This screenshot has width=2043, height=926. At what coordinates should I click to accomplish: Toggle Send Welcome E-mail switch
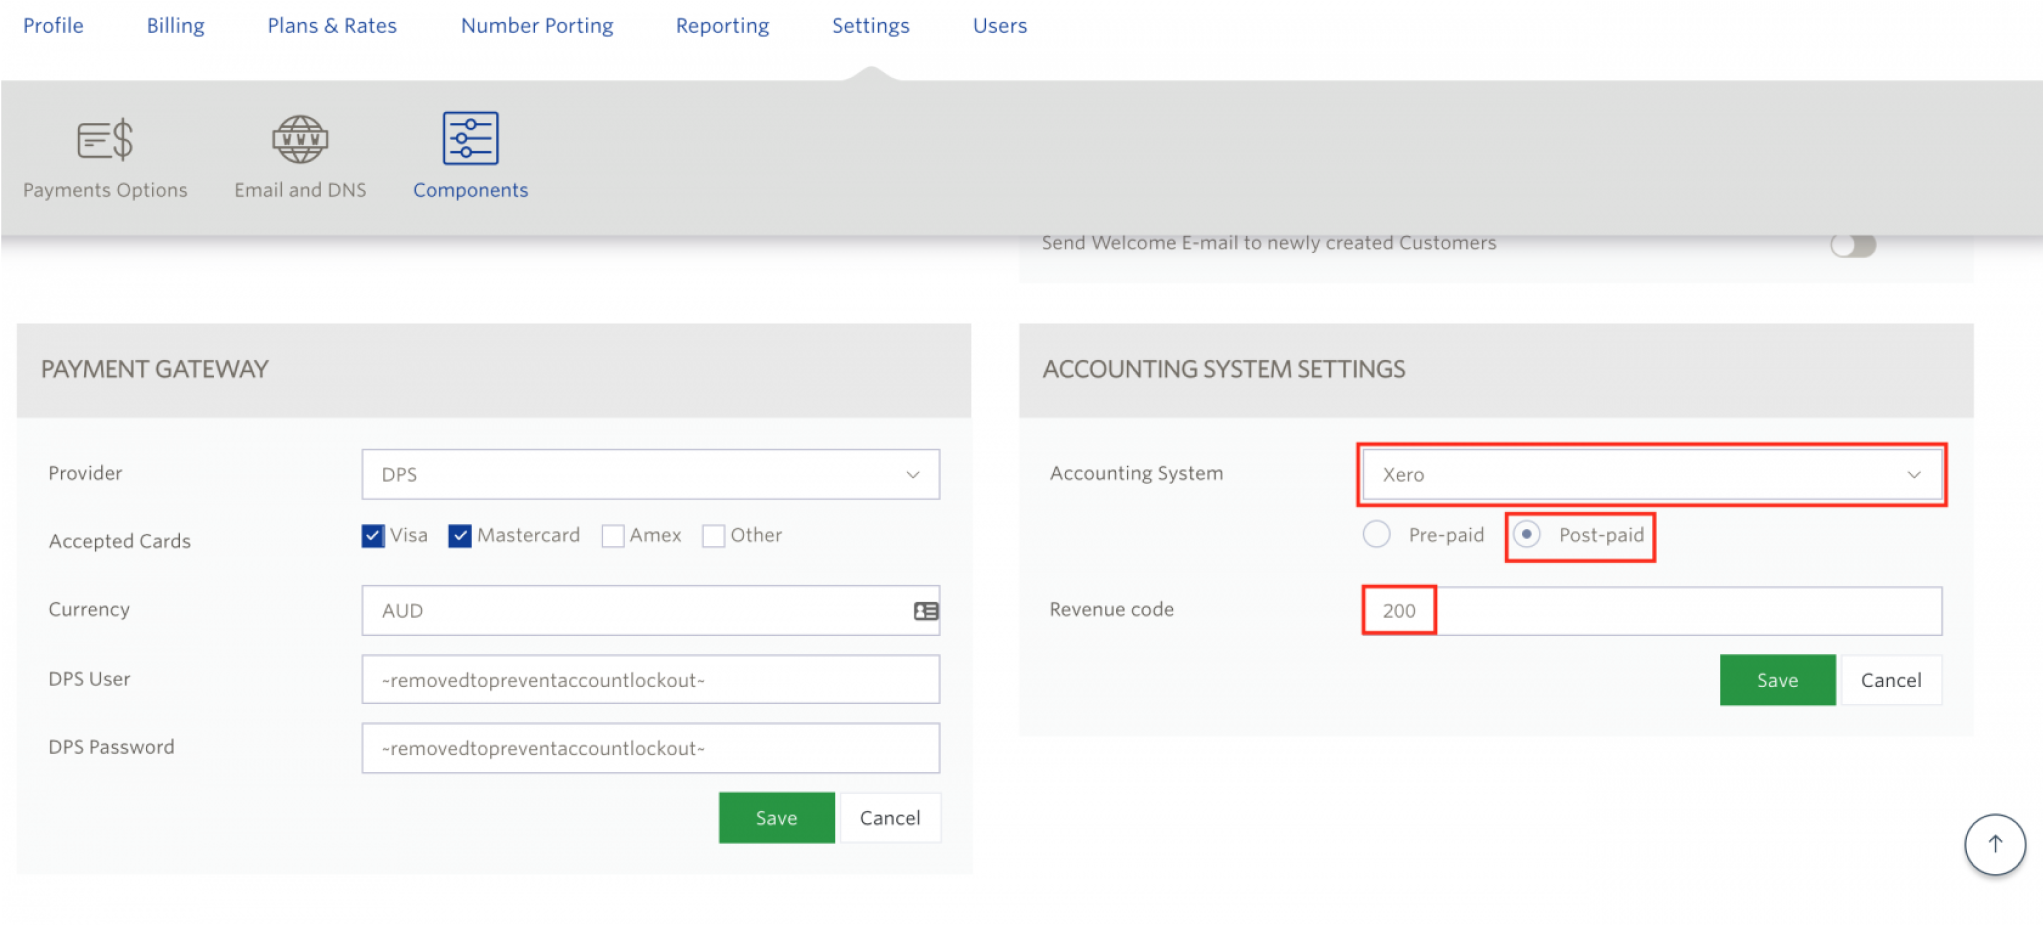pyautogui.click(x=1852, y=245)
